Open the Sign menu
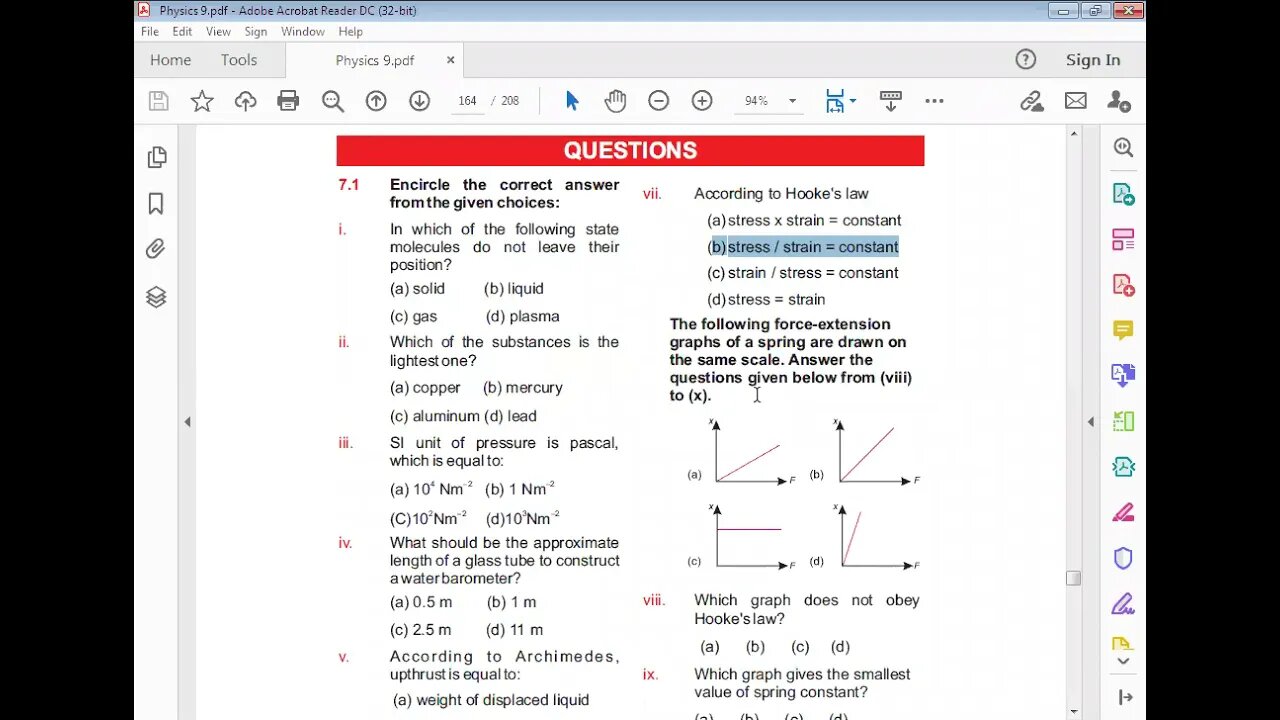The height and width of the screenshot is (720, 1280). (x=256, y=31)
